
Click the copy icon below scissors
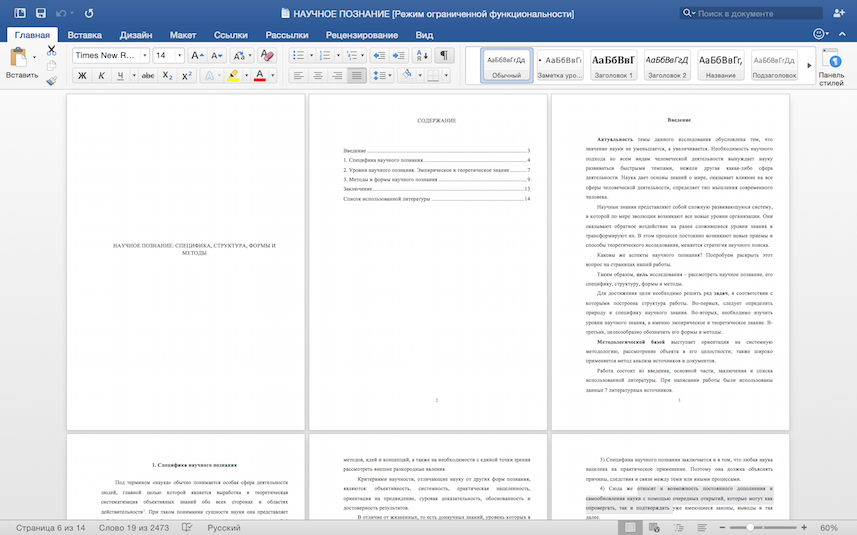pyautogui.click(x=51, y=66)
